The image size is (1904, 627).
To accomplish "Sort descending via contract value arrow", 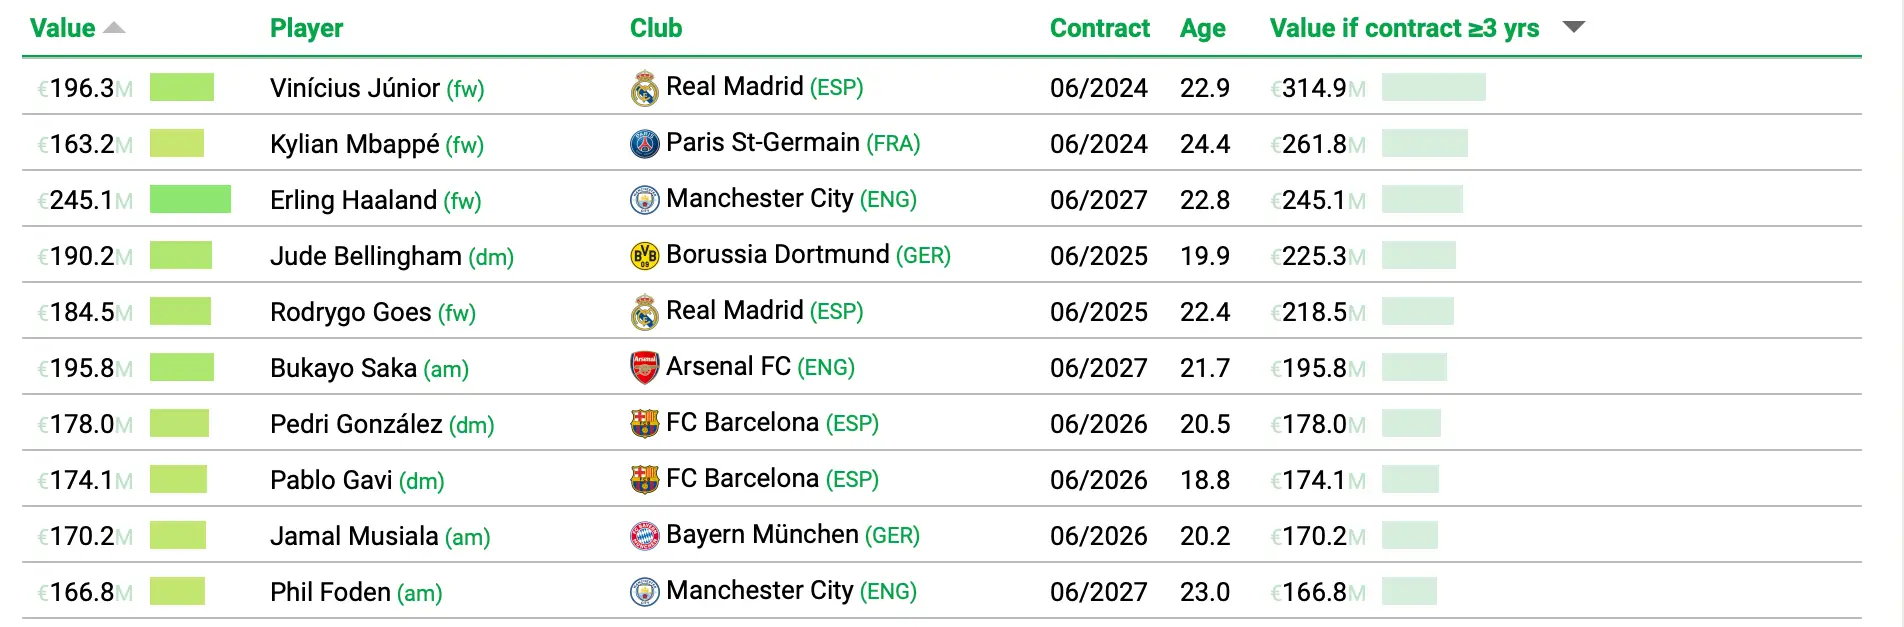I will point(1574,27).
